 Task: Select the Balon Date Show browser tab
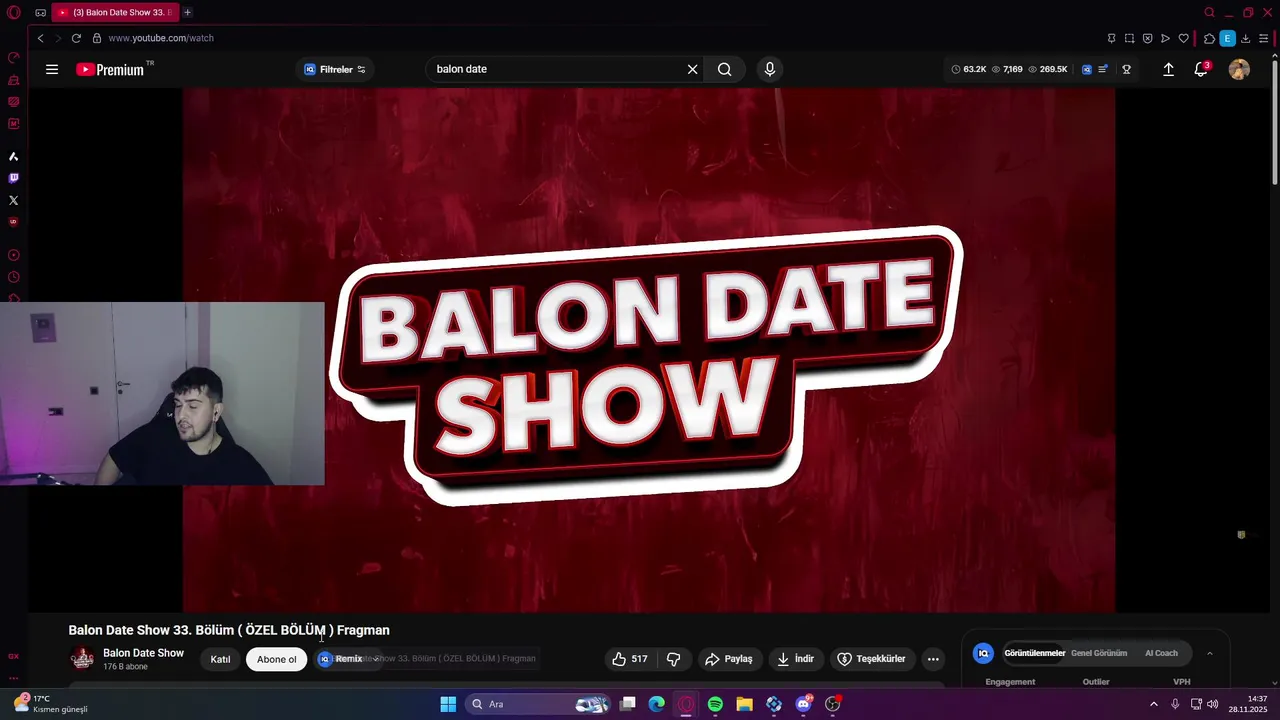(x=113, y=12)
